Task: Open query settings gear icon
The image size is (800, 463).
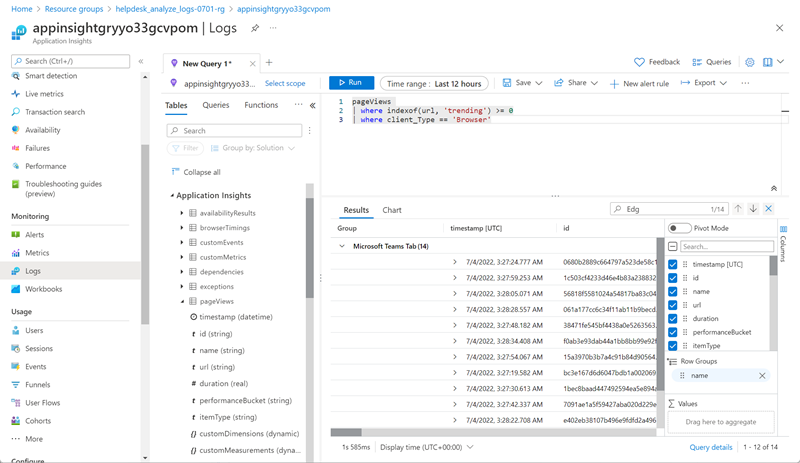Action: click(x=749, y=62)
